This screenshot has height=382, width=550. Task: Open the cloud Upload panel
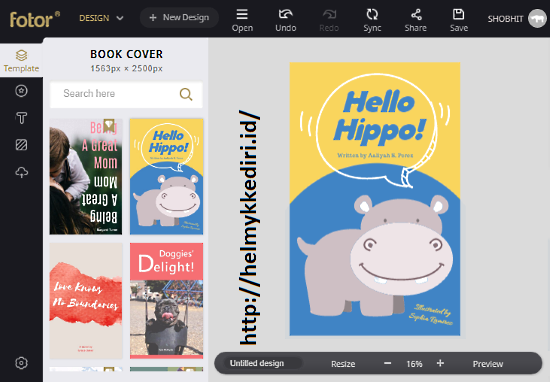coord(21,172)
